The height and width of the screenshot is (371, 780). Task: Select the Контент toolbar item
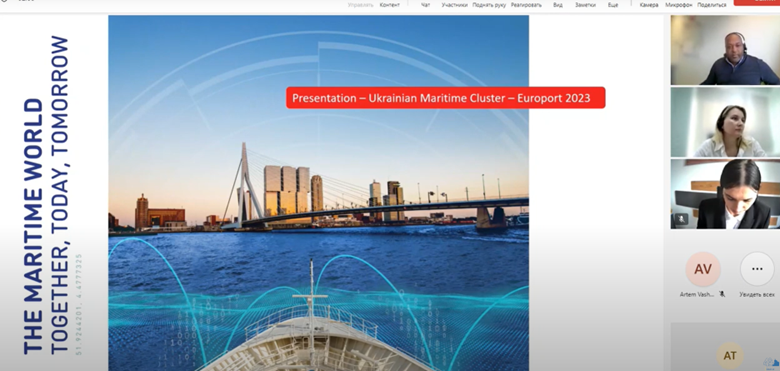point(390,4)
